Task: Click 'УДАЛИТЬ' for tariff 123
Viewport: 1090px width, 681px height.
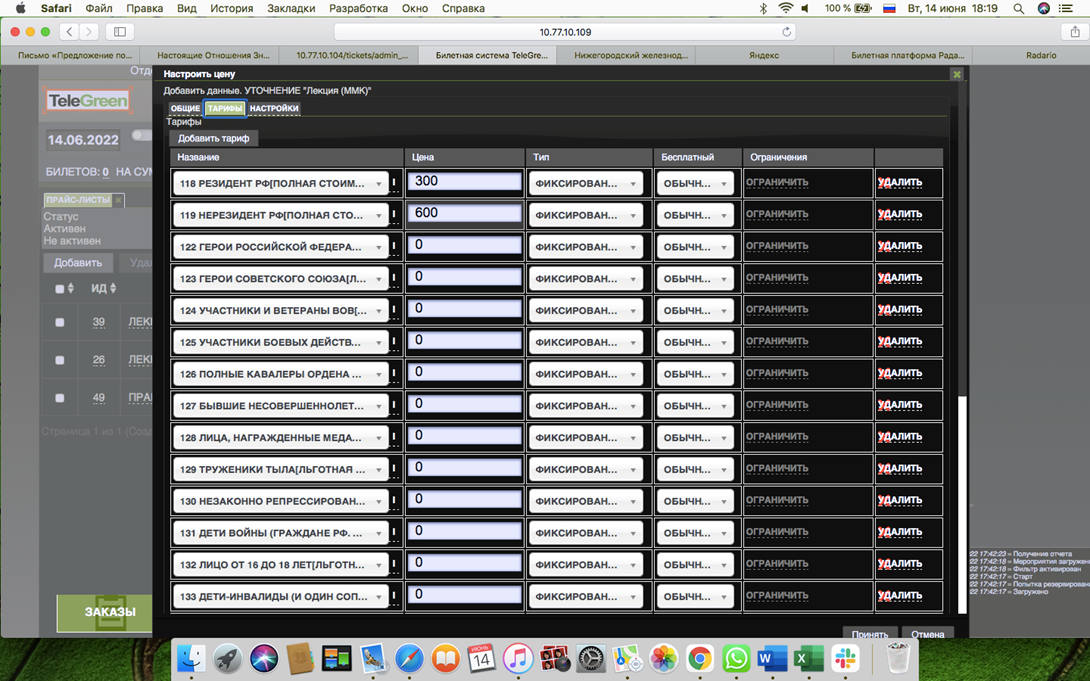Action: point(900,278)
